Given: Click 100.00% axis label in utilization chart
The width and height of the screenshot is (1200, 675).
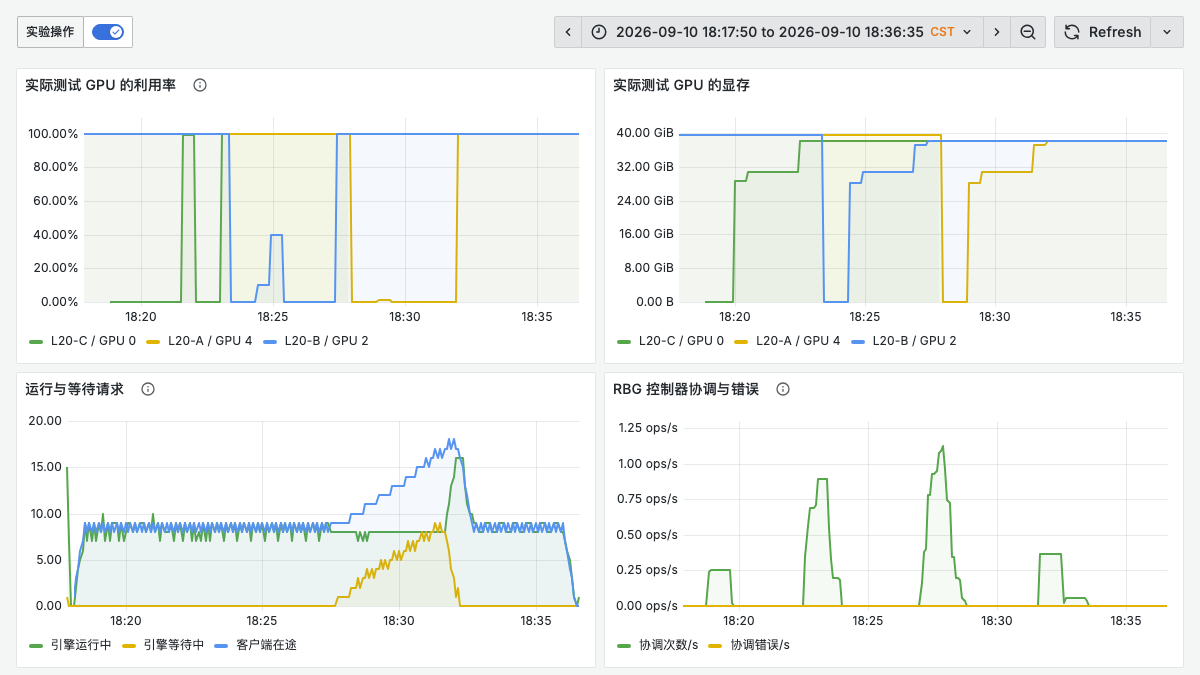Looking at the screenshot, I should click(53, 134).
